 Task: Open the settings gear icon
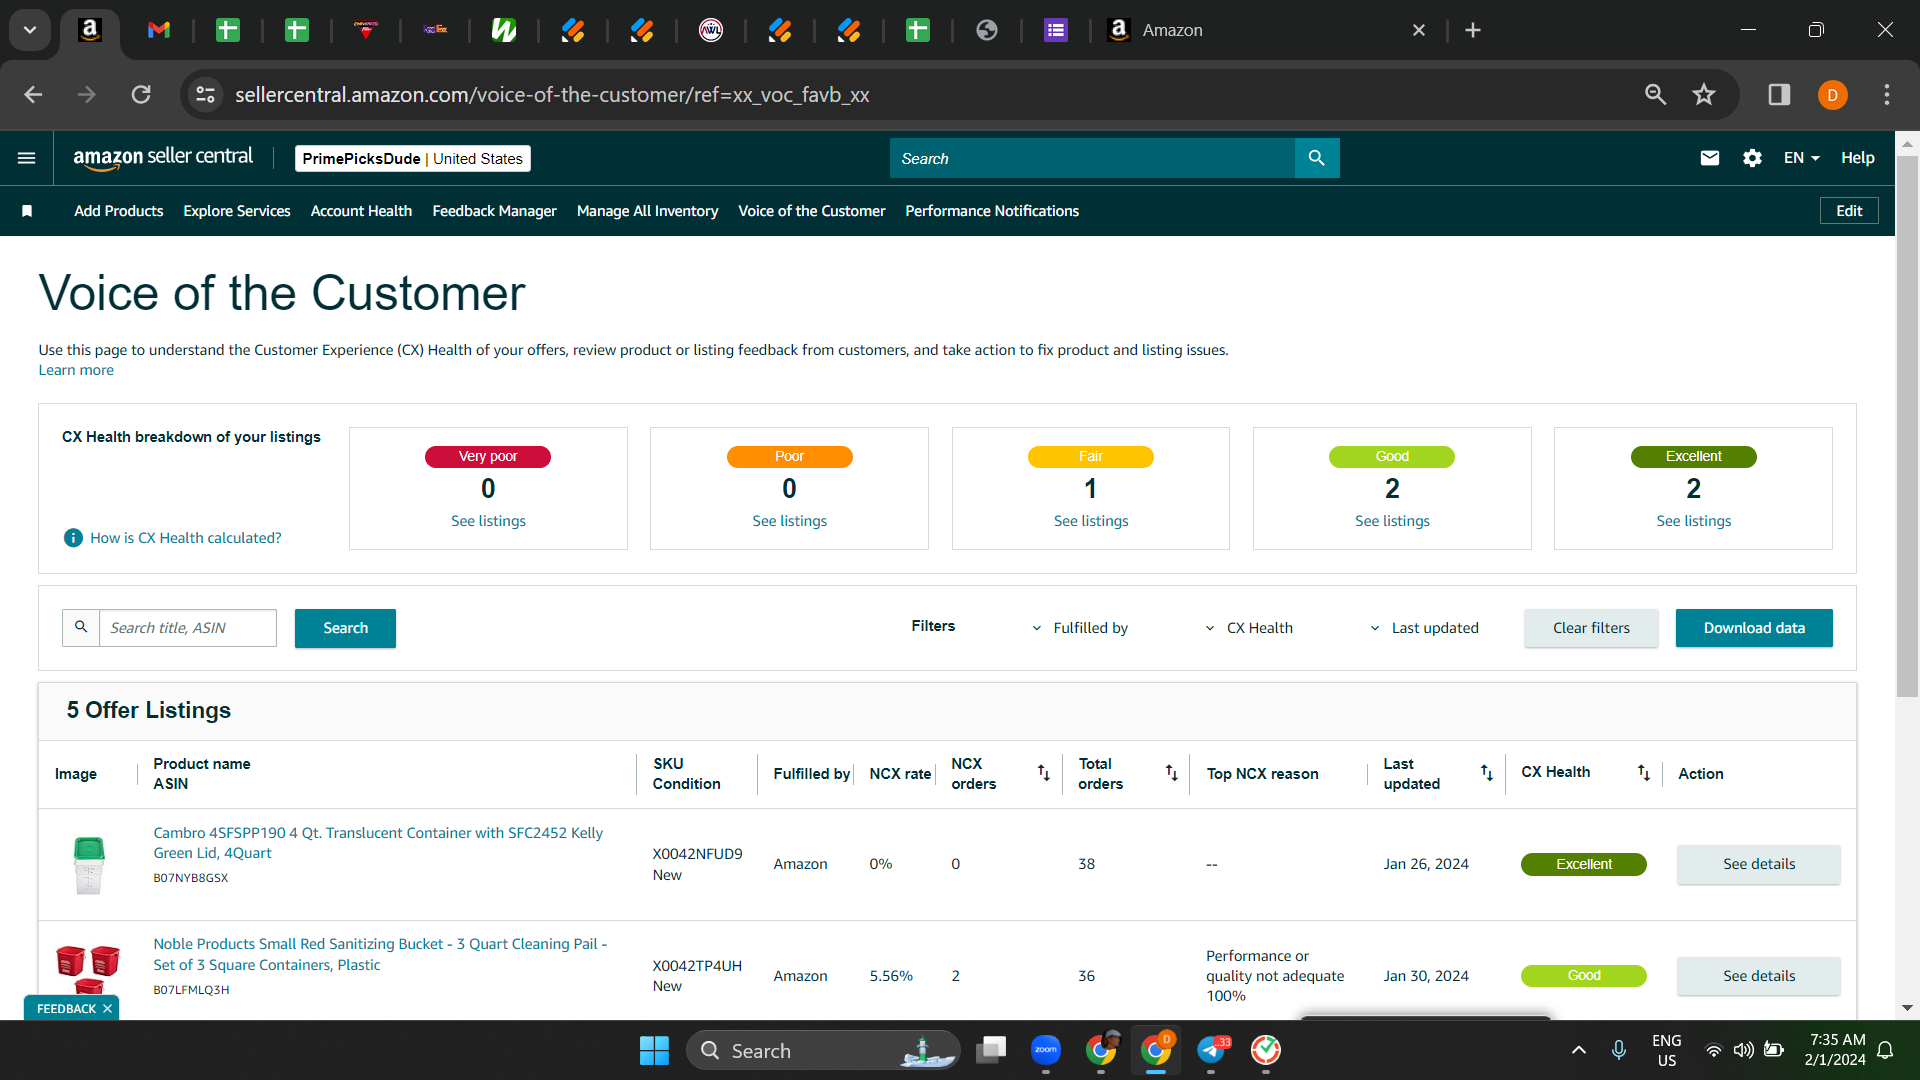click(1752, 158)
